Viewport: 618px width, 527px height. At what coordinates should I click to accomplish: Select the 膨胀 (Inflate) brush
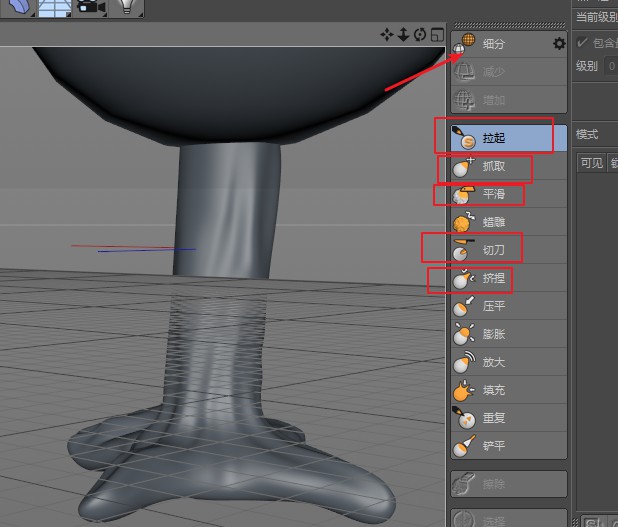[x=508, y=334]
